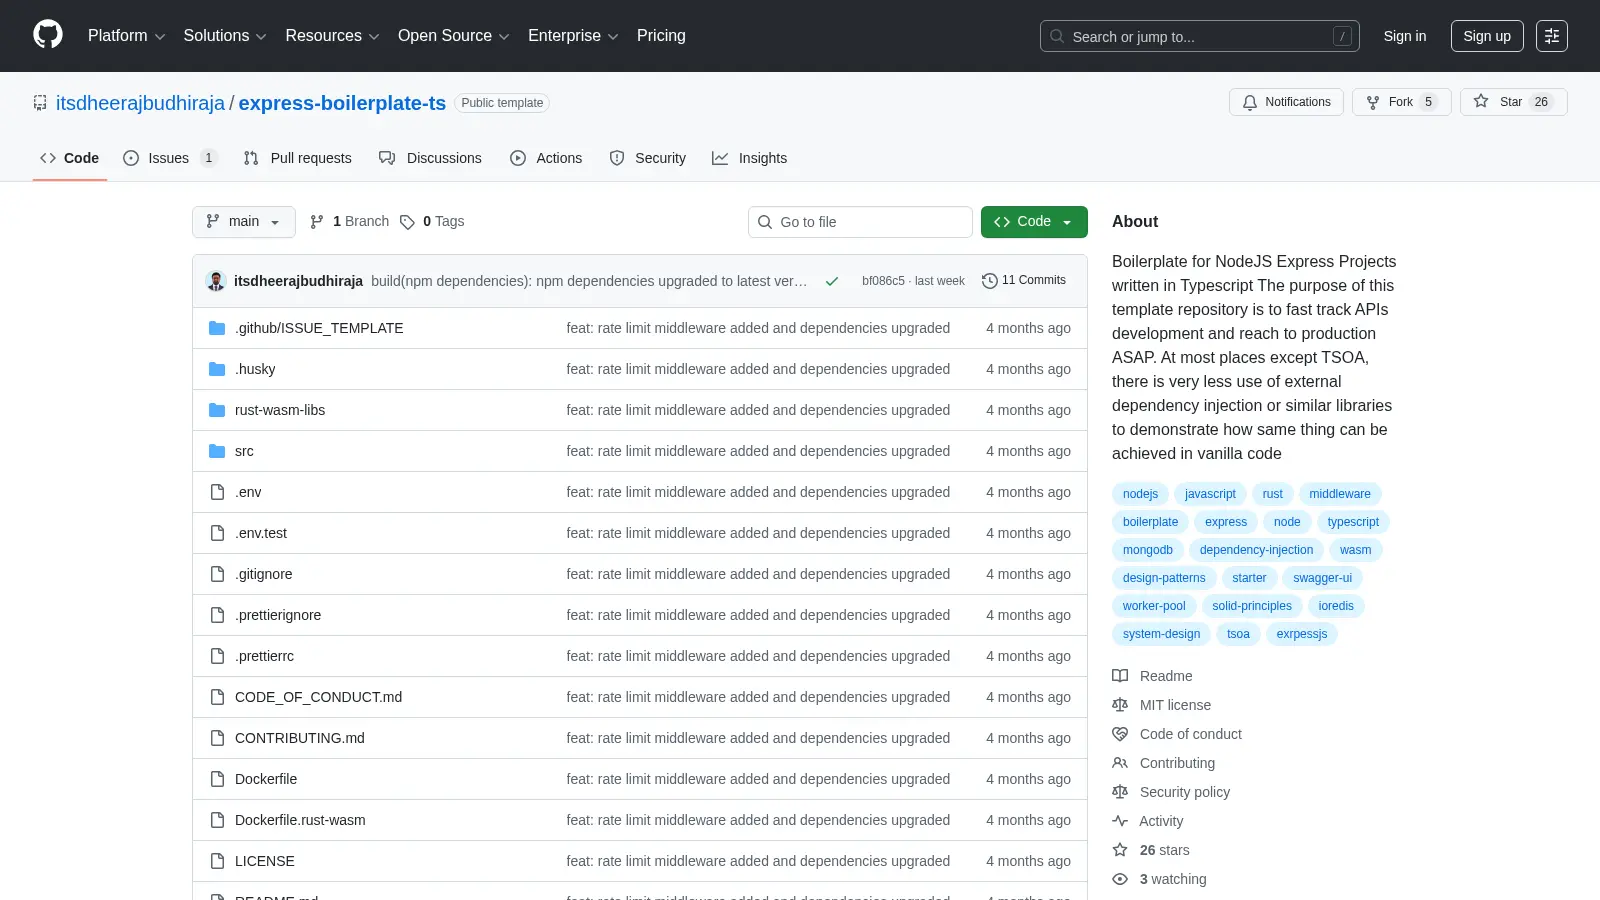Open the Contributing link in About
This screenshot has height=900, width=1600.
coord(1177,763)
